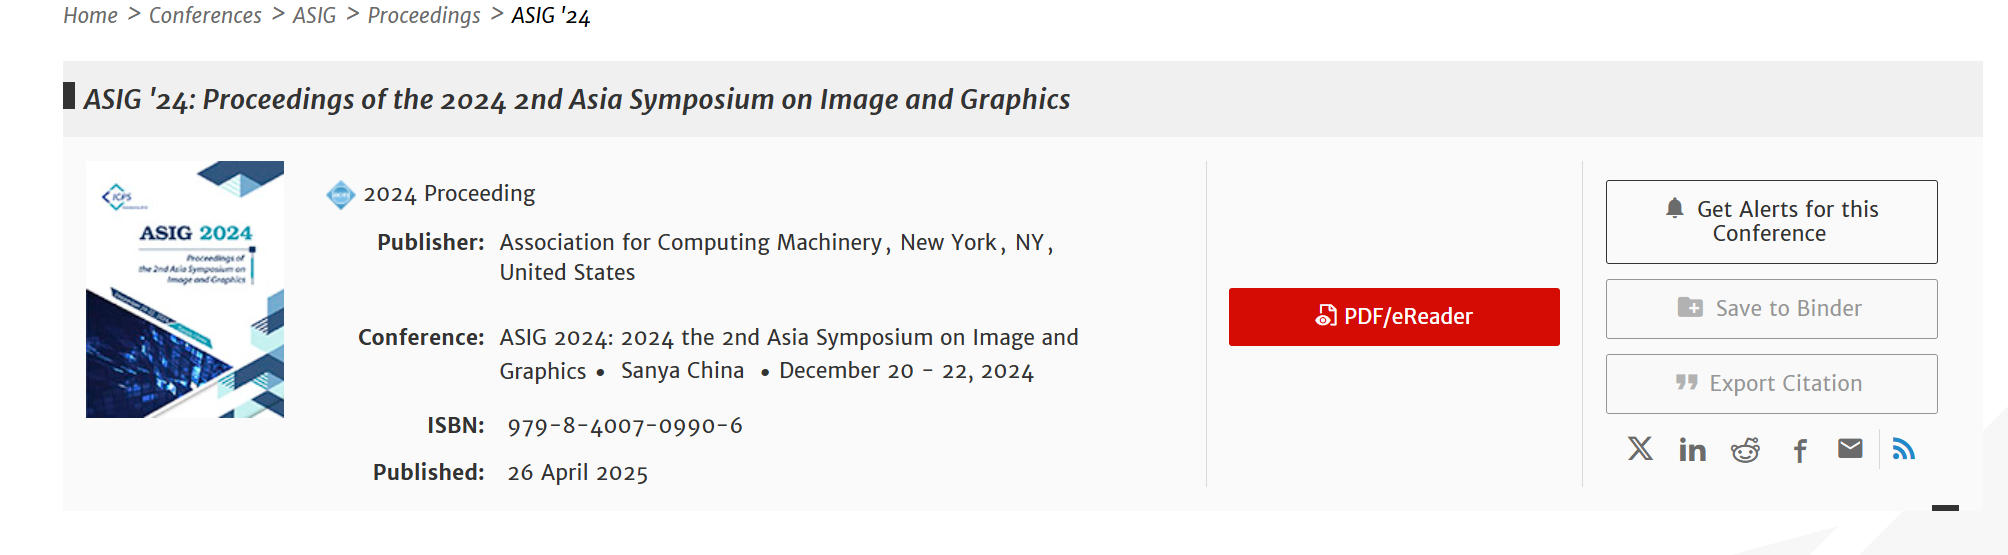Click the ICPS proceeding badge icon
Image resolution: width=2008 pixels, height=555 pixels.
(341, 194)
